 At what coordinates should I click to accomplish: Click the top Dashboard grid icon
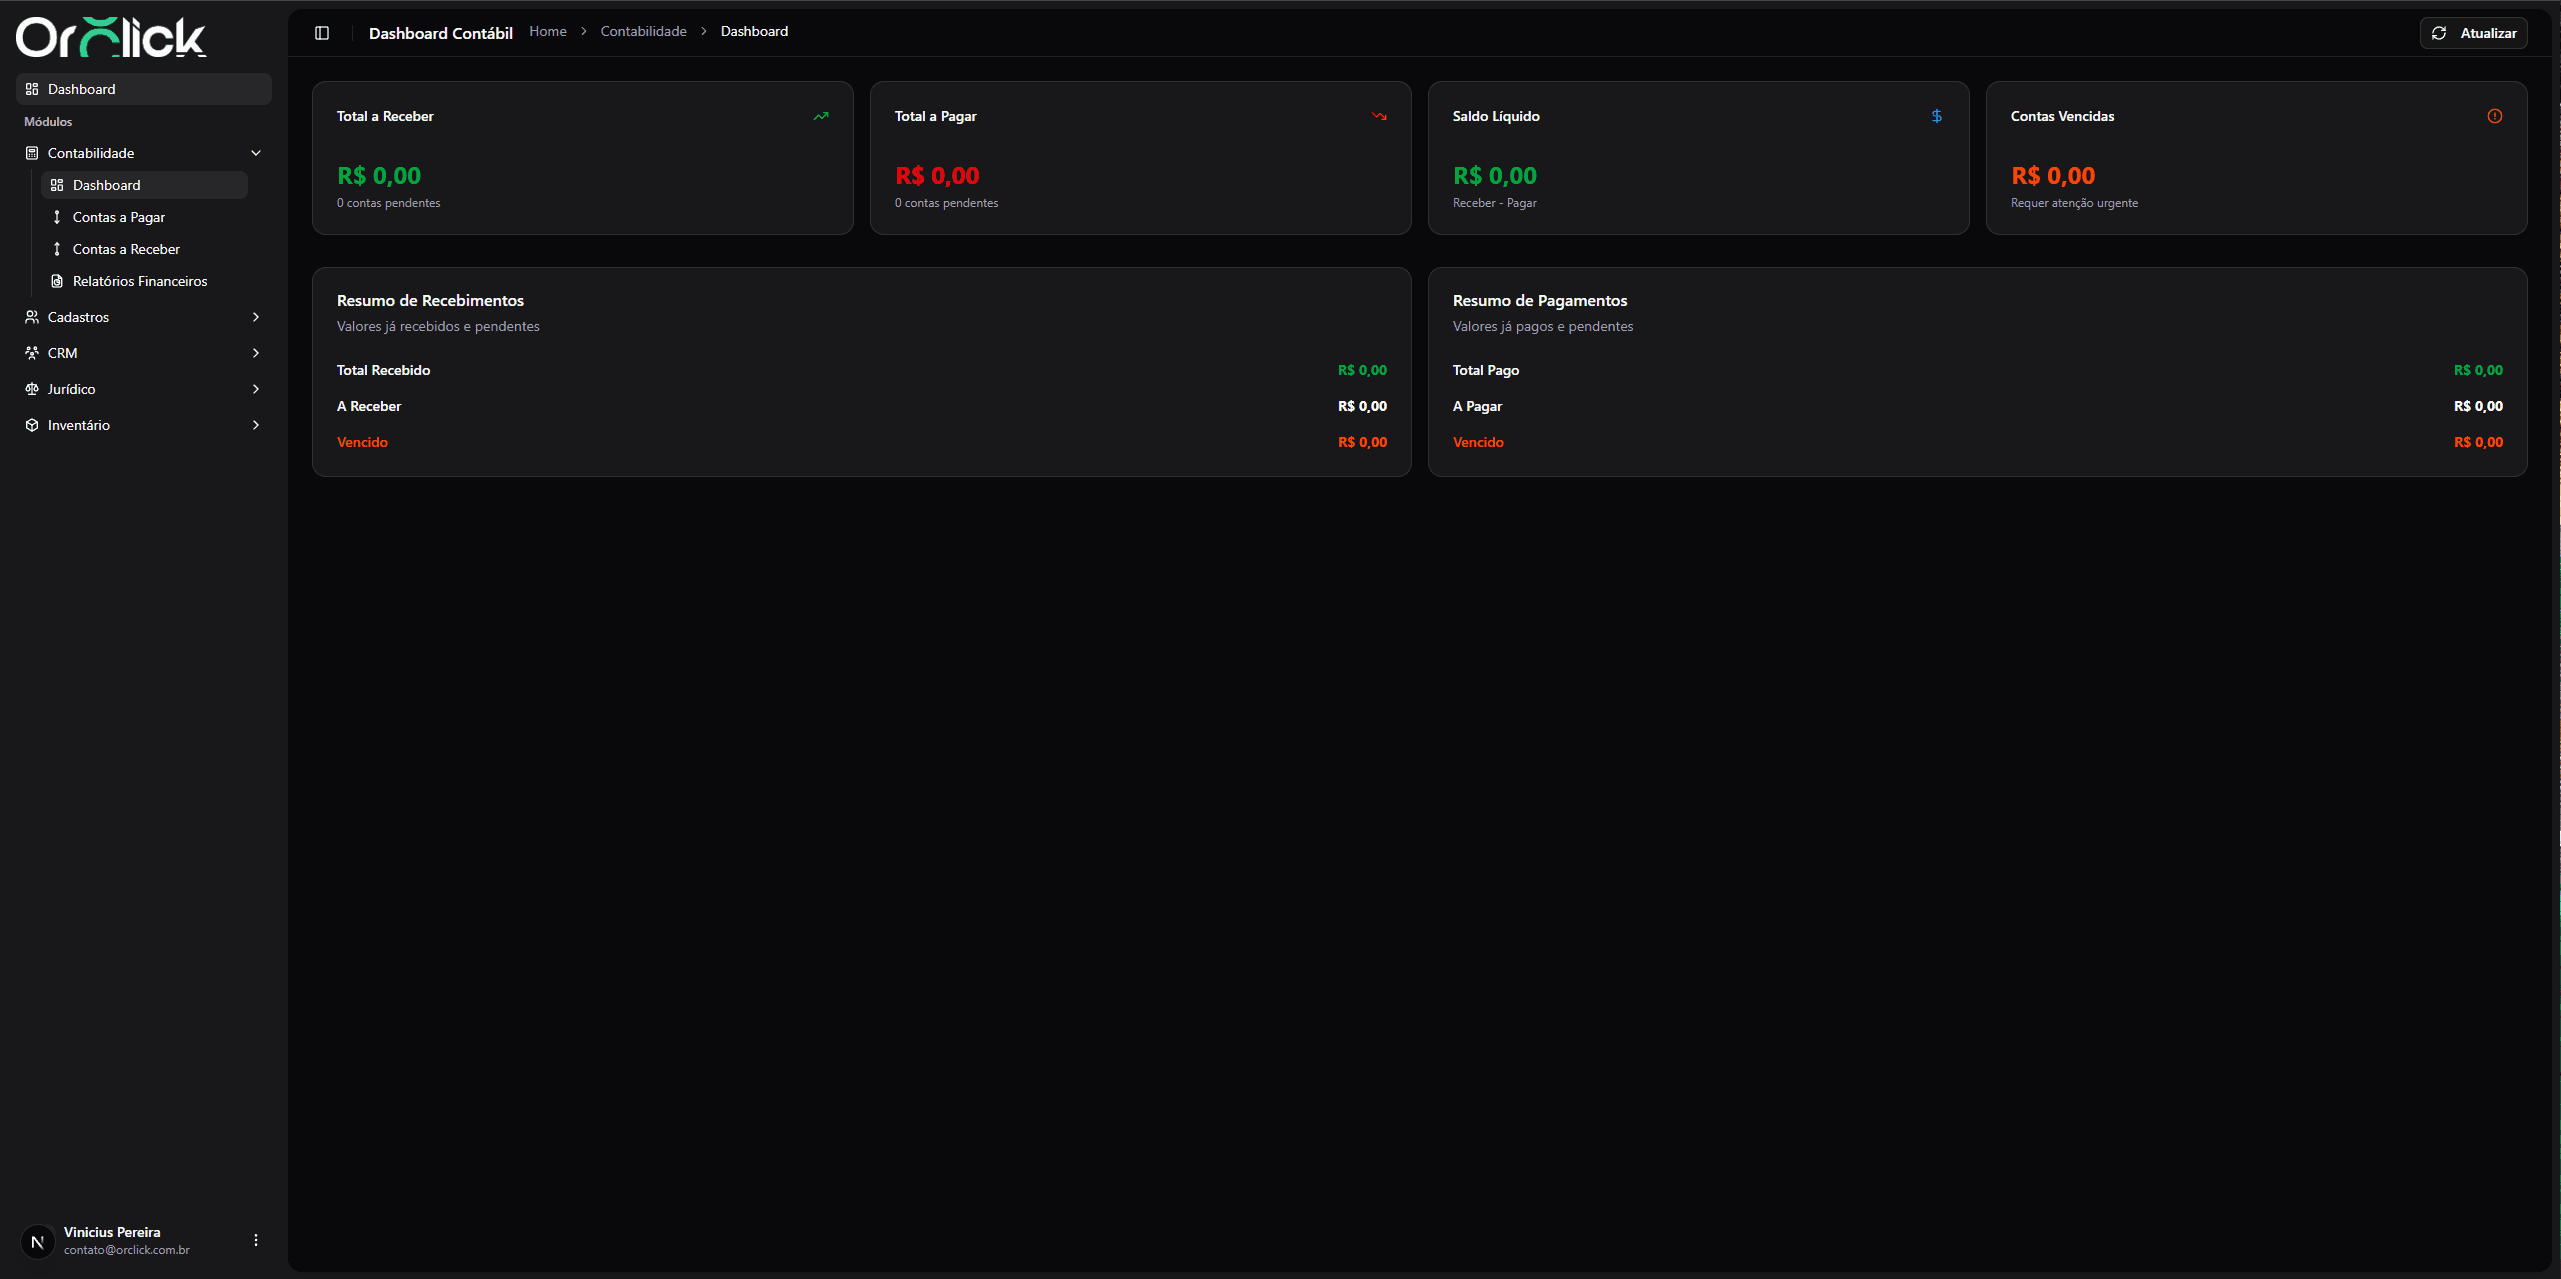(32, 89)
